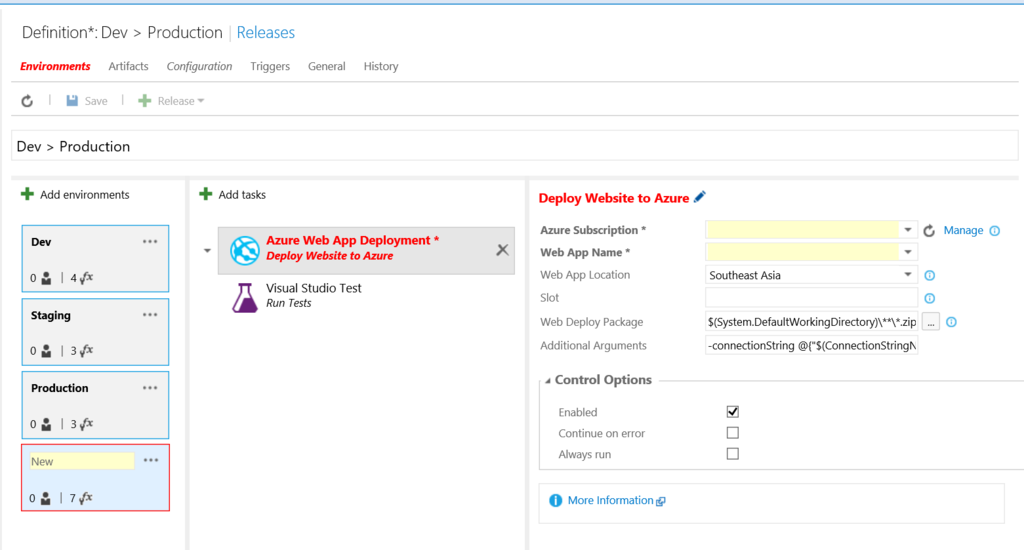
Task: Open the Triggers tab
Action: click(270, 66)
